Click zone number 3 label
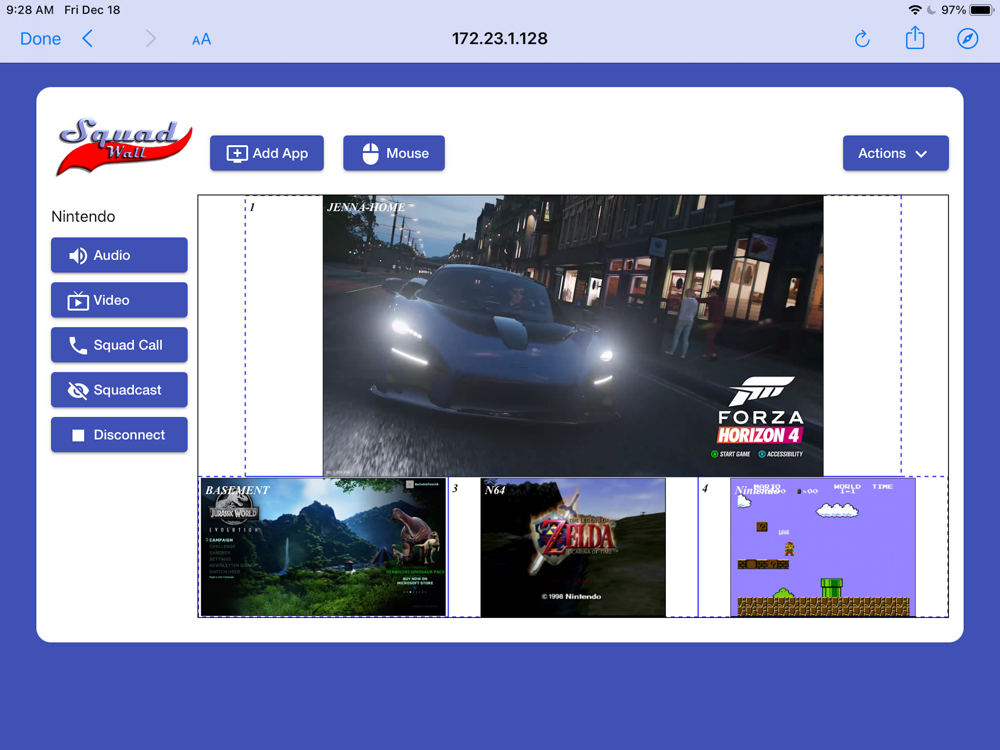1000x750 pixels. pos(455,488)
